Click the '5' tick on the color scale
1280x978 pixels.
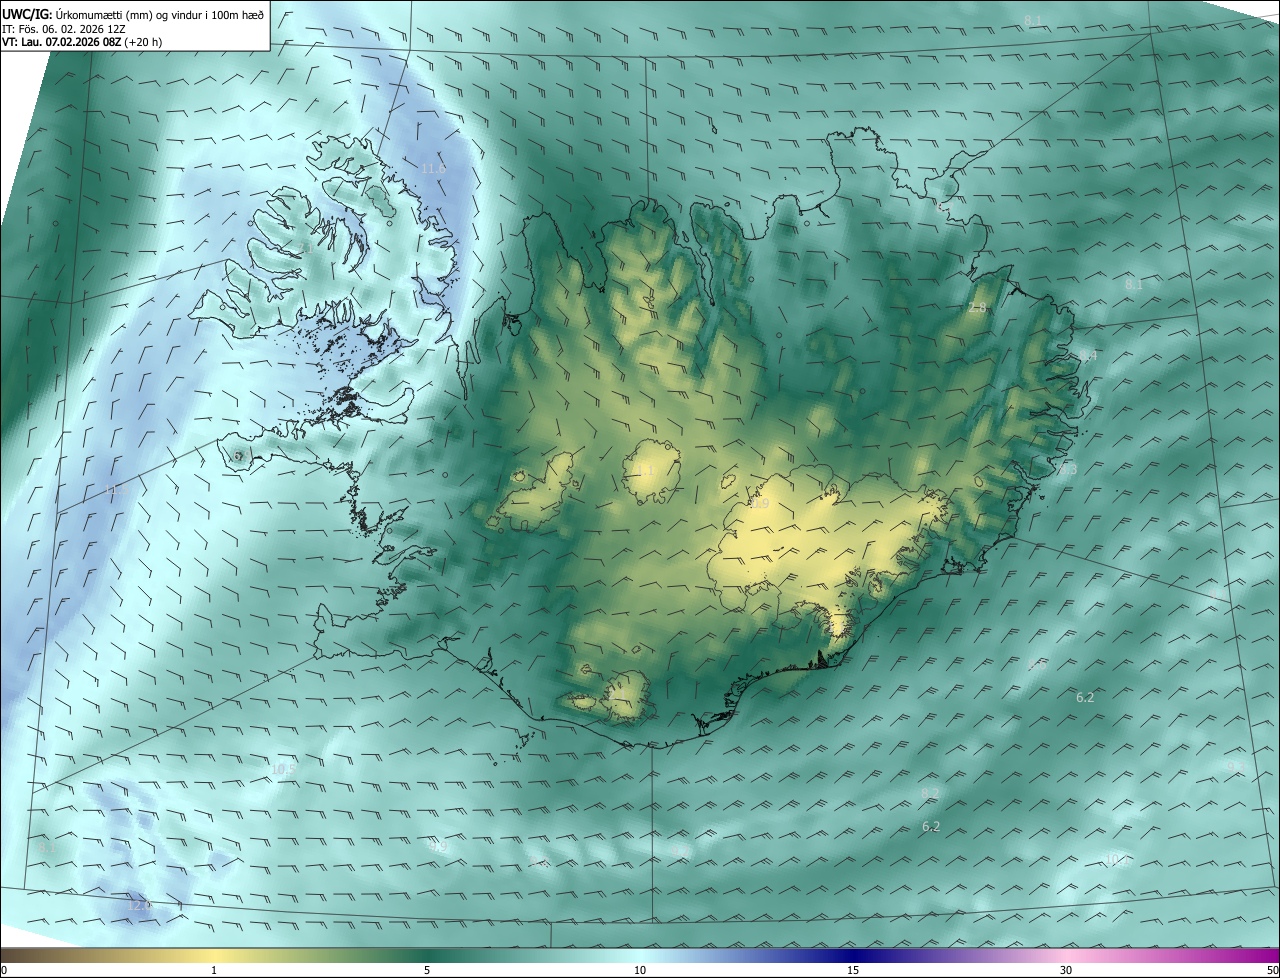(427, 970)
